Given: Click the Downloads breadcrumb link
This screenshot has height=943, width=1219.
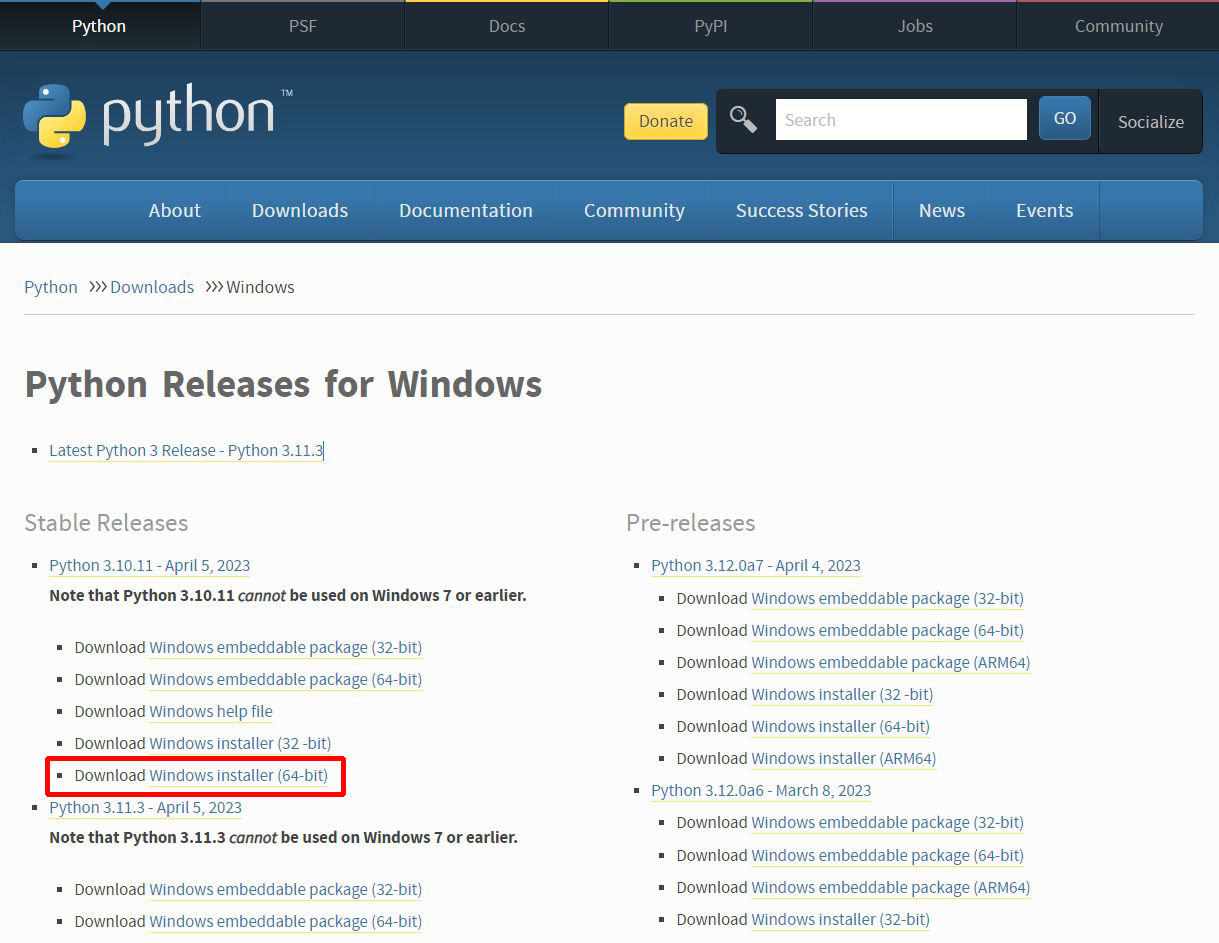Looking at the screenshot, I should tap(152, 287).
